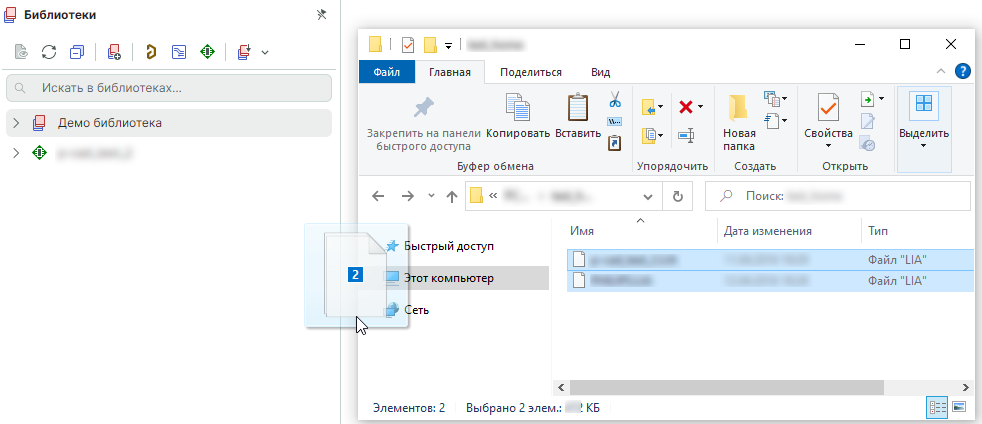Click the folder icon in Explorer title bar
982x424 pixels.
(375, 44)
